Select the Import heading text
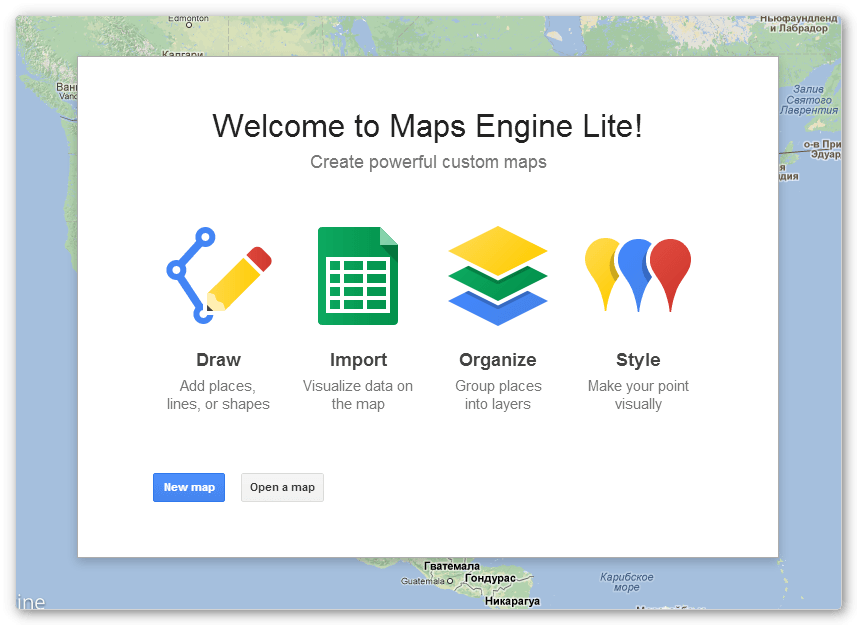This screenshot has height=625, width=857. [x=359, y=360]
